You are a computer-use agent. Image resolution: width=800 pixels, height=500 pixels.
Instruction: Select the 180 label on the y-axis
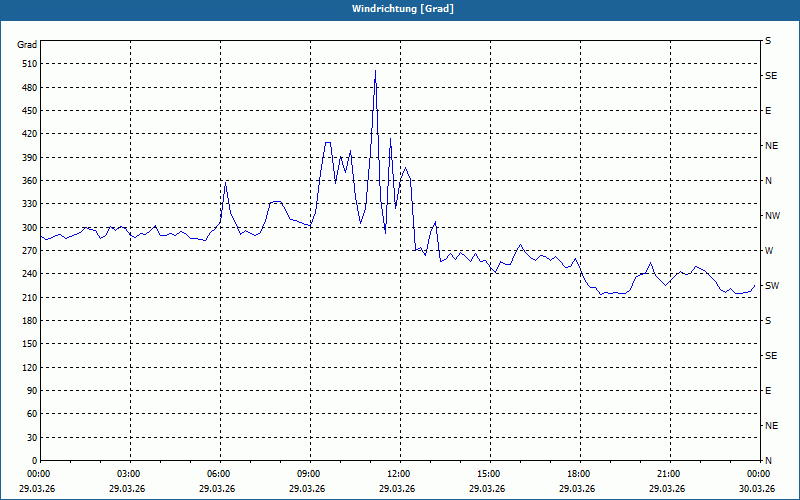coord(27,321)
